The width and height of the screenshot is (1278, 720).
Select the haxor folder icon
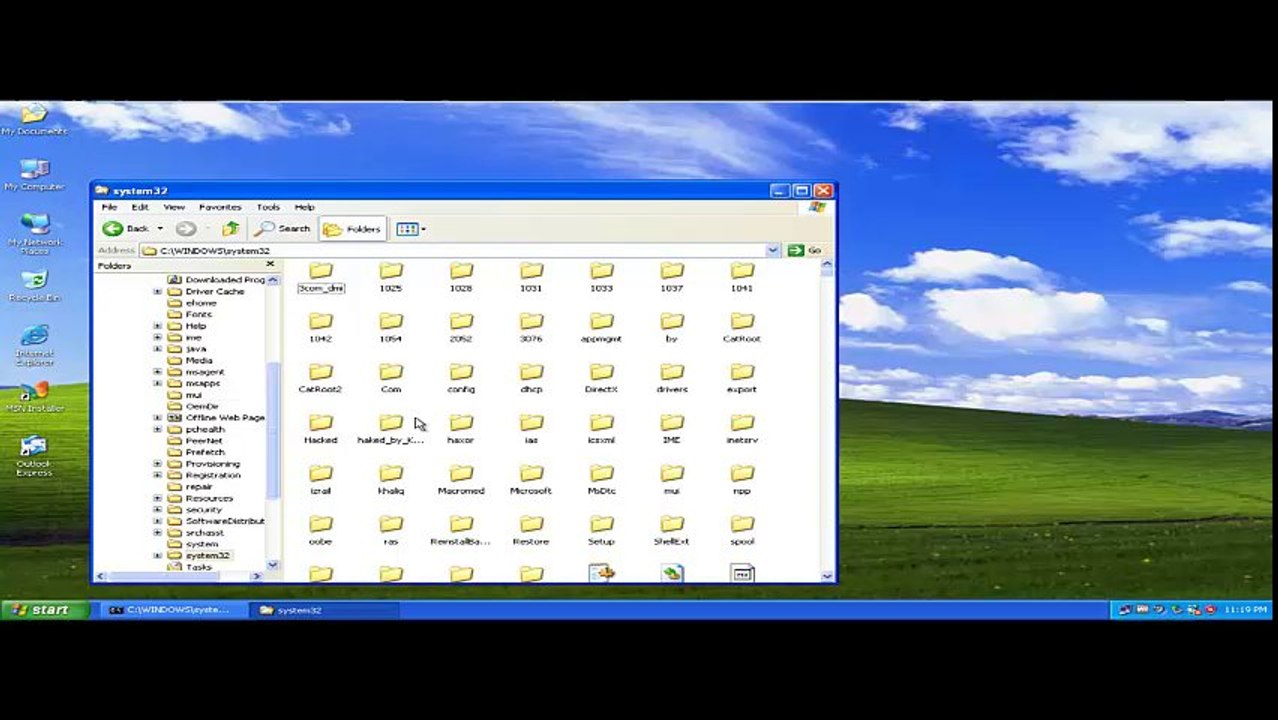[461, 423]
